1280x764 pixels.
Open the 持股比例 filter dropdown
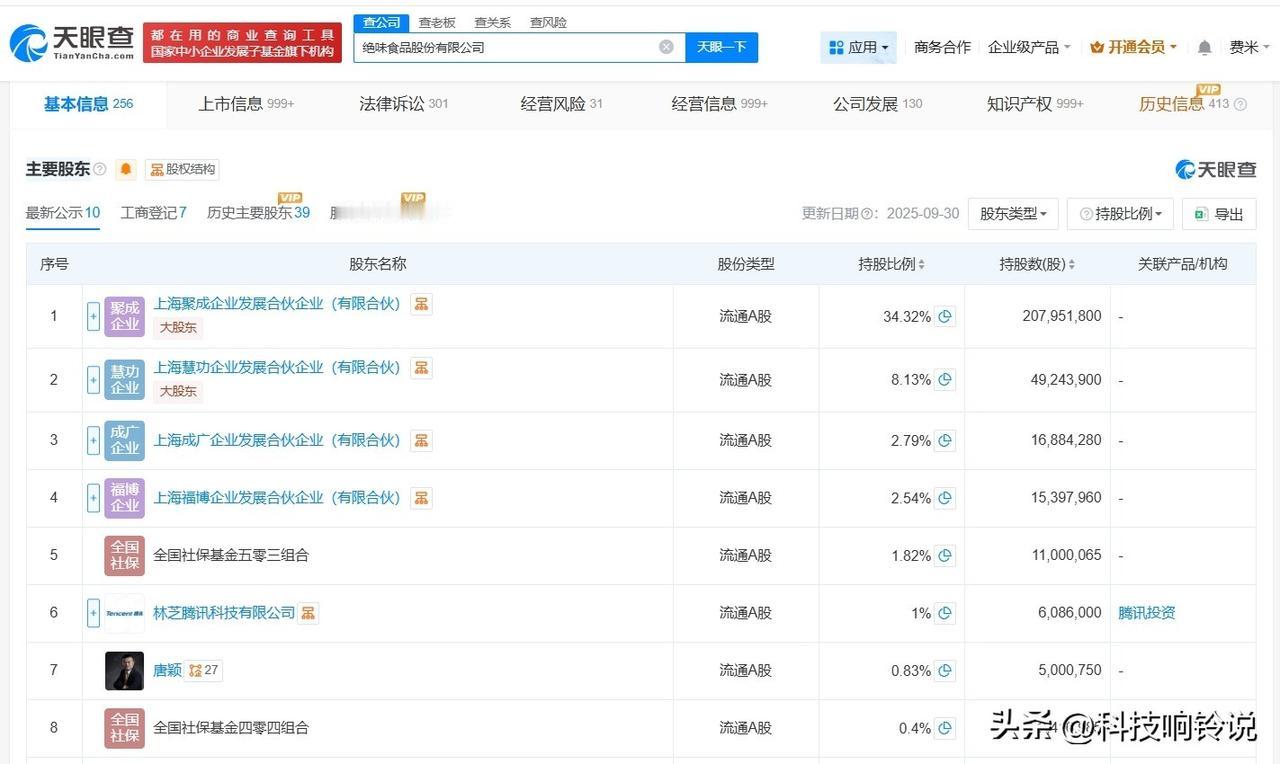(x=1120, y=214)
